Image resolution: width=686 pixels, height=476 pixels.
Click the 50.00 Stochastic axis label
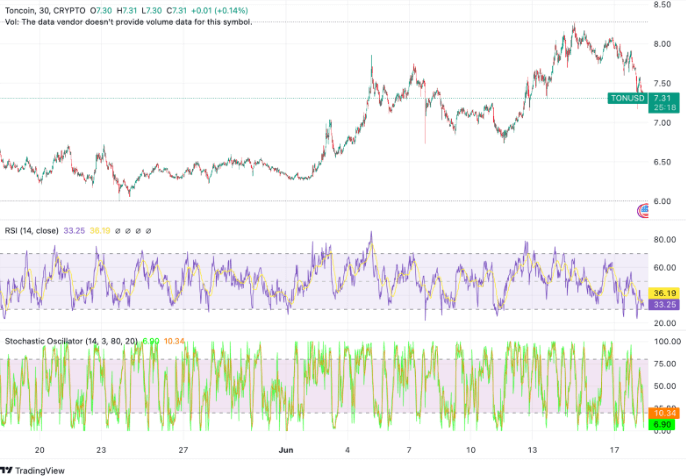pos(665,386)
